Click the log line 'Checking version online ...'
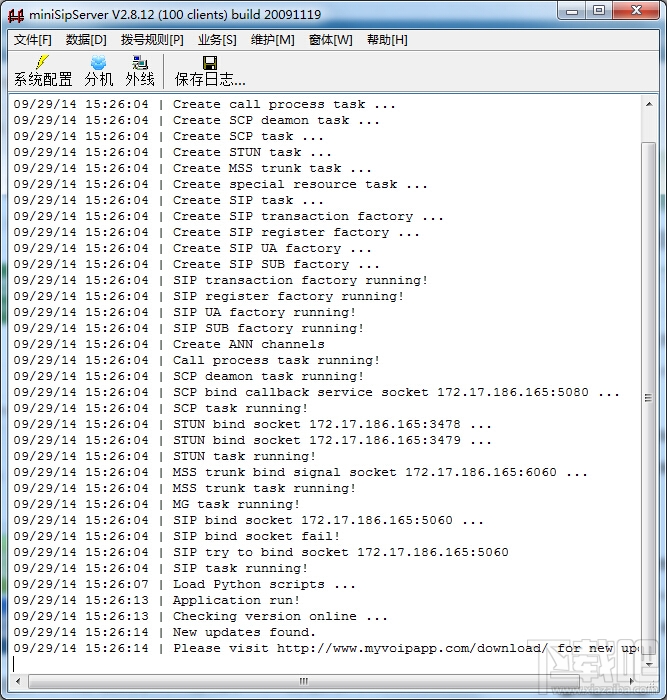Screen dimensions: 667x700 pos(280,617)
